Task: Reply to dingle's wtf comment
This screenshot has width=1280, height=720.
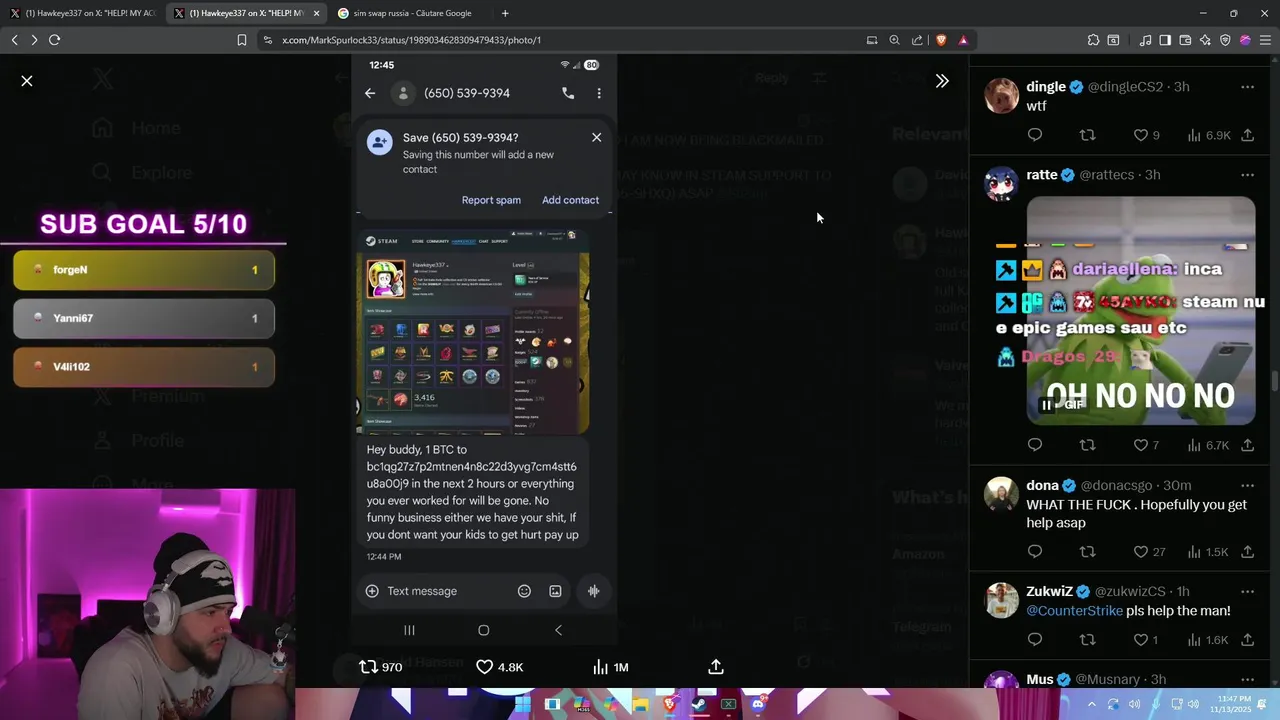Action: click(1035, 135)
